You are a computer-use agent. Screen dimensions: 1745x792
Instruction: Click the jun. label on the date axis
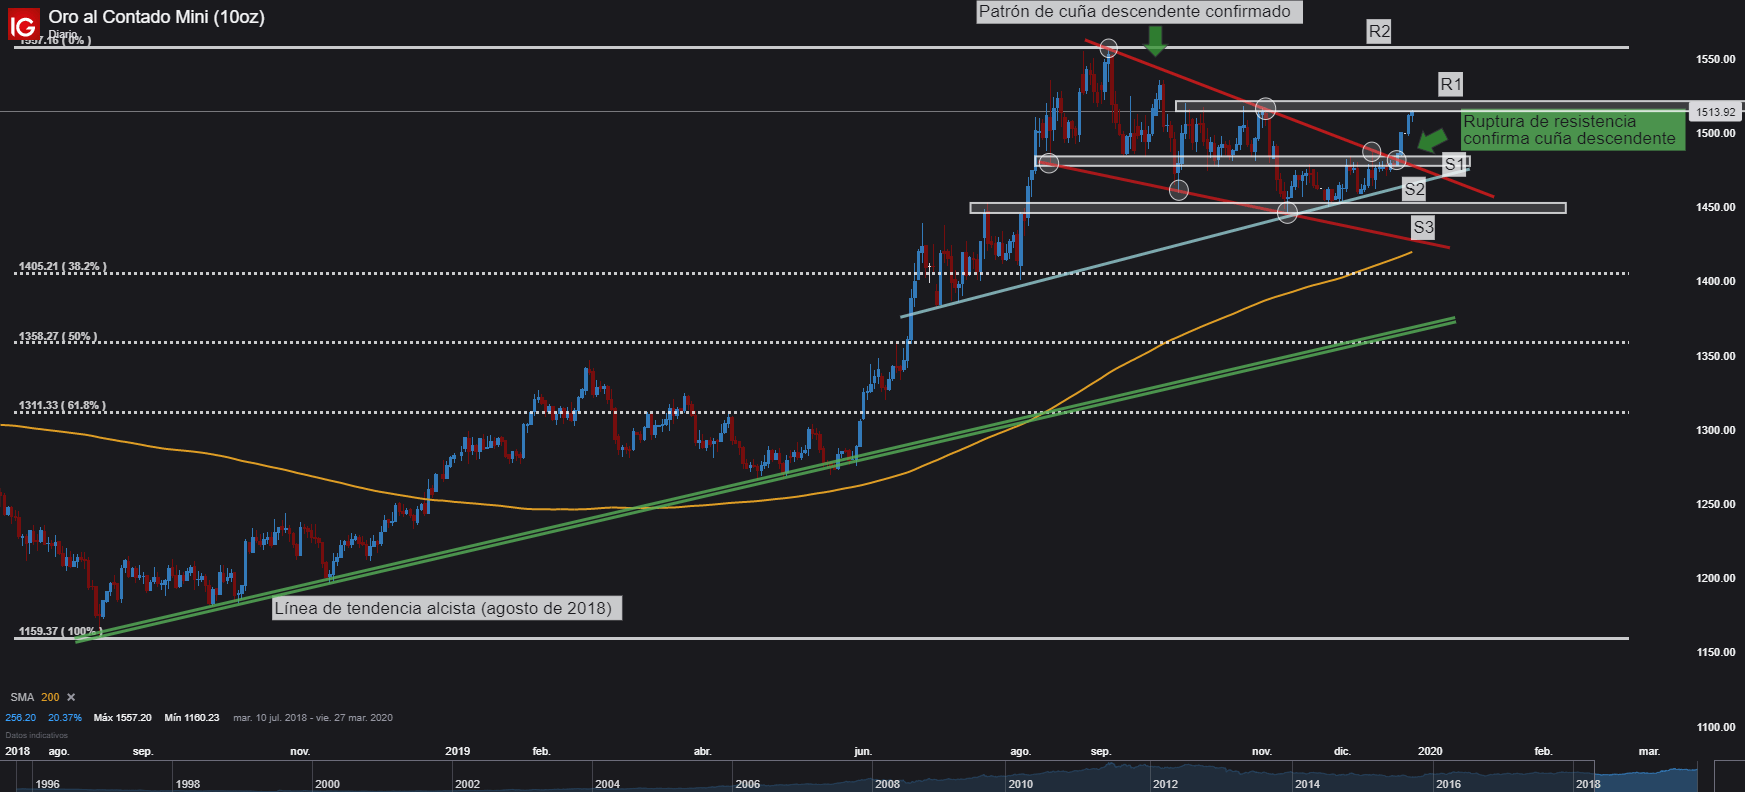863,751
